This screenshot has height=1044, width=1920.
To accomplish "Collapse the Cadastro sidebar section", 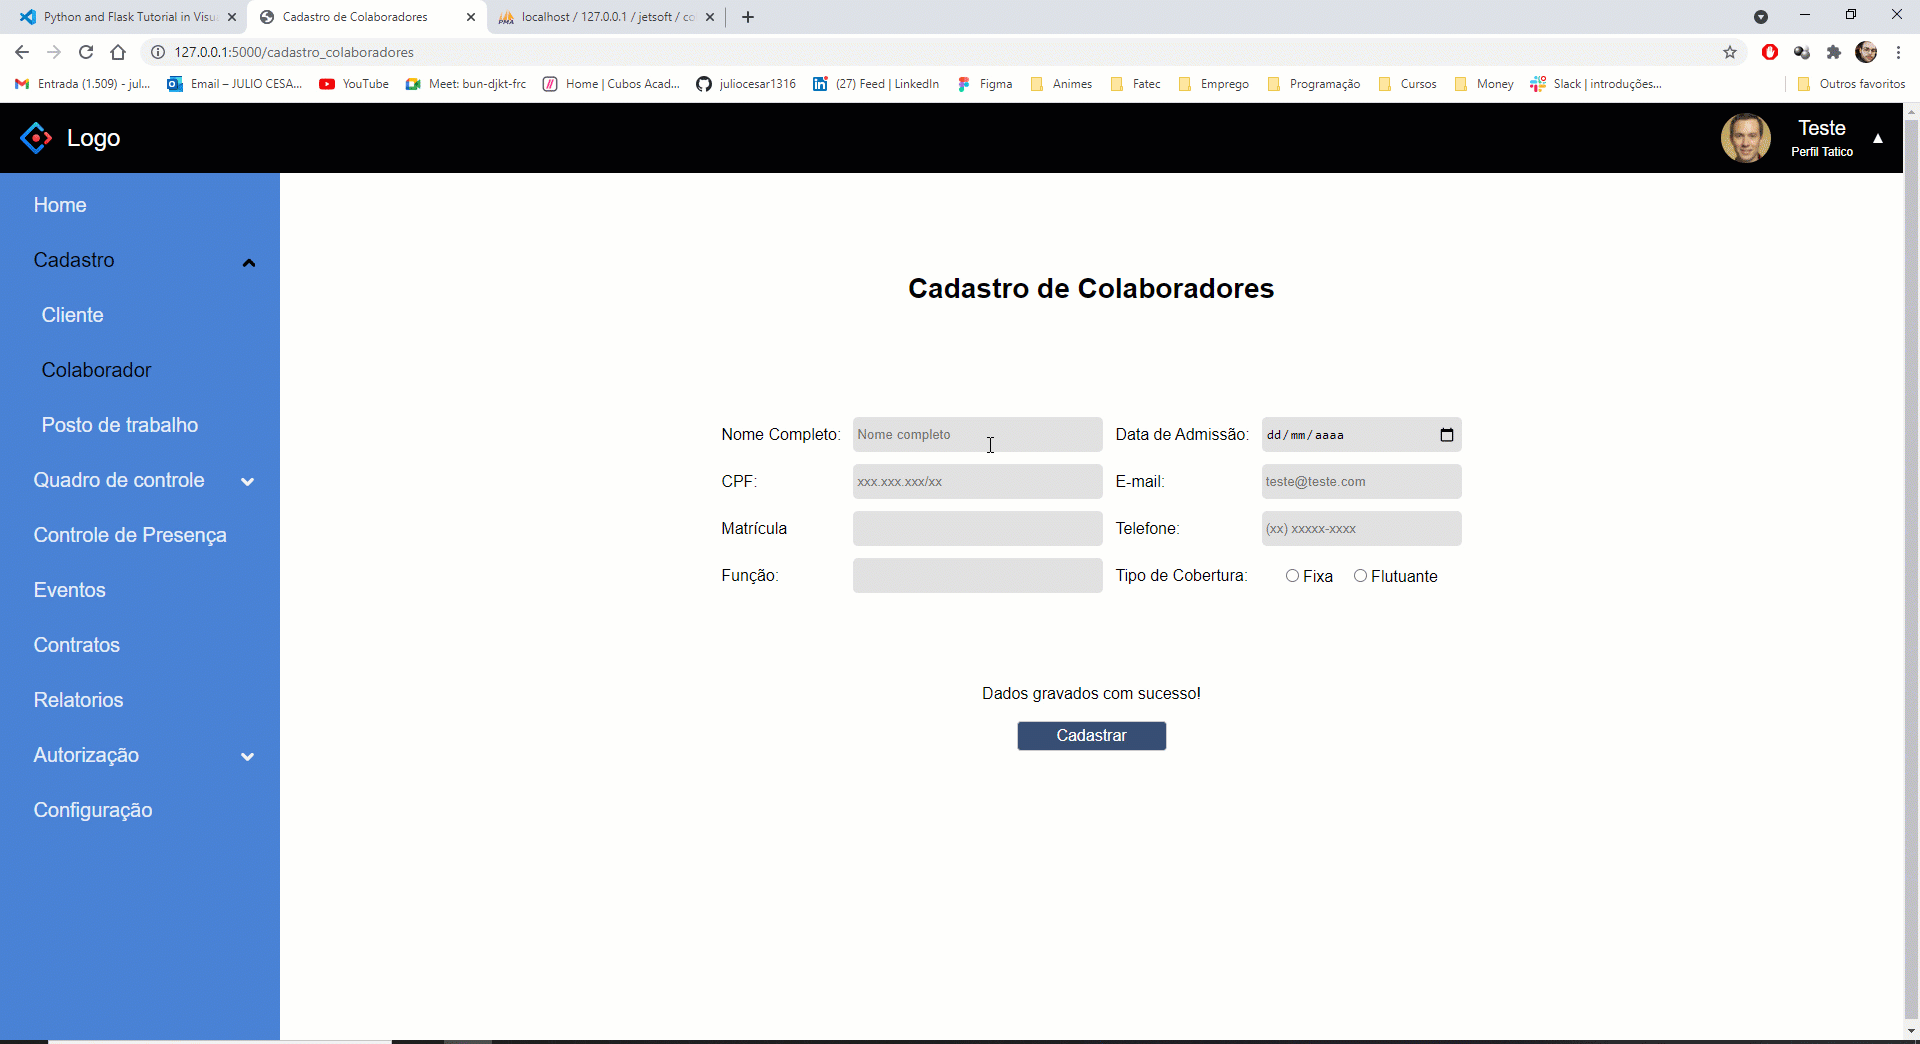I will (248, 262).
